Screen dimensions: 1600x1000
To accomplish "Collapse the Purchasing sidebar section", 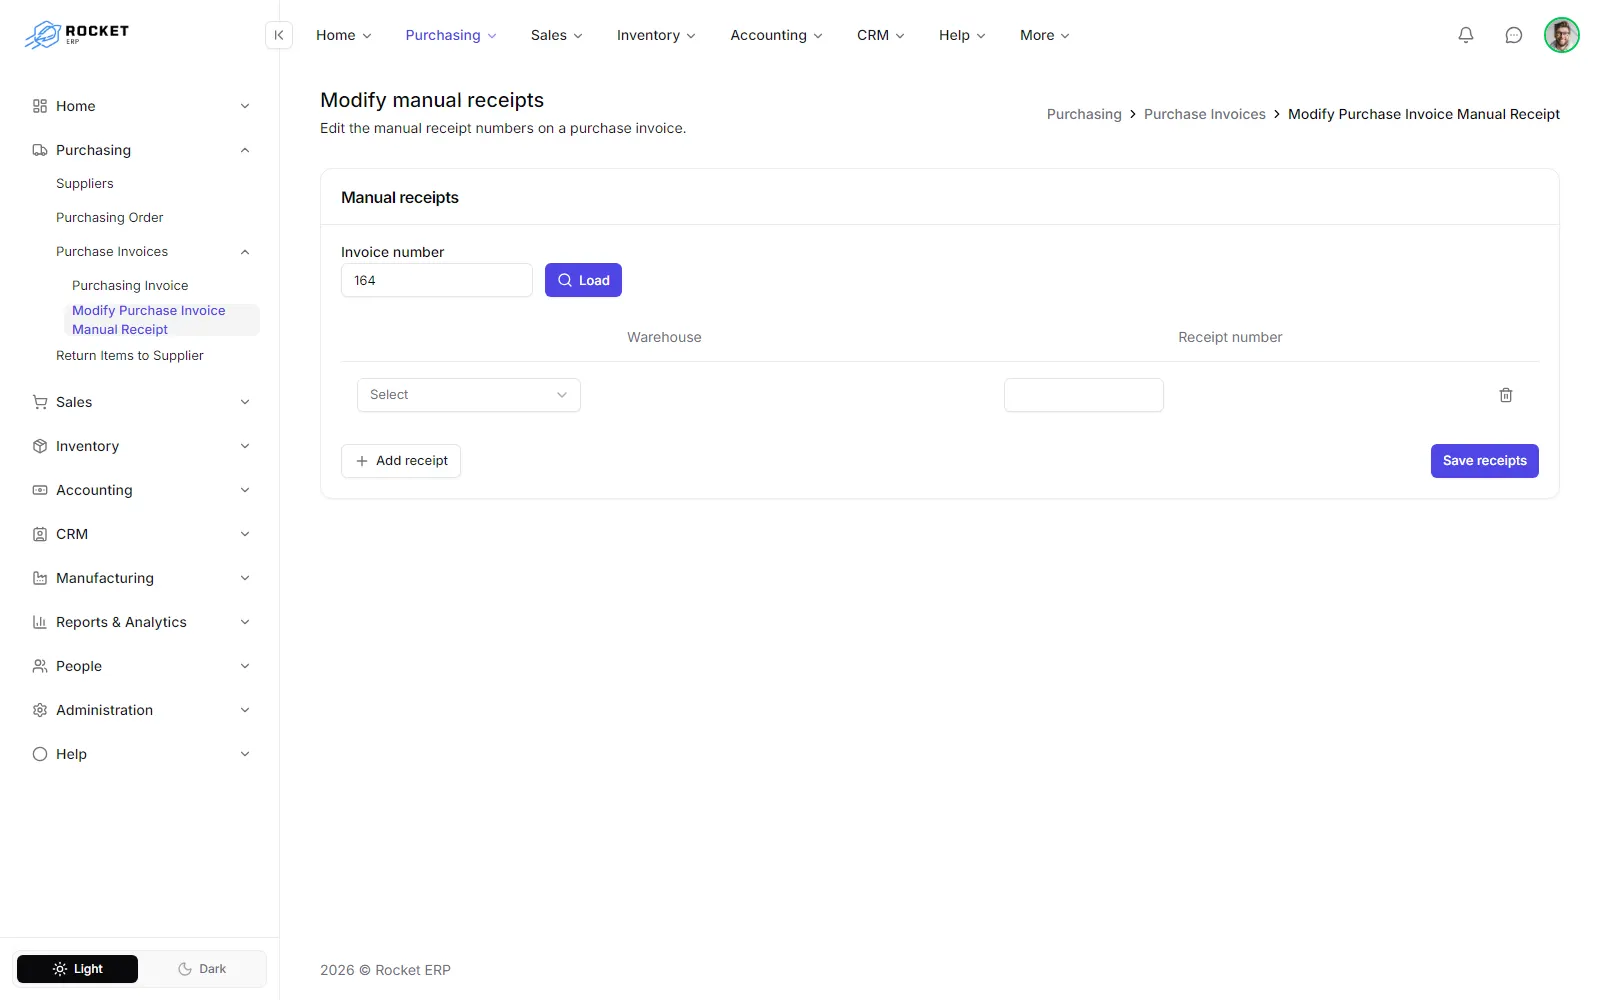I will click(x=245, y=150).
